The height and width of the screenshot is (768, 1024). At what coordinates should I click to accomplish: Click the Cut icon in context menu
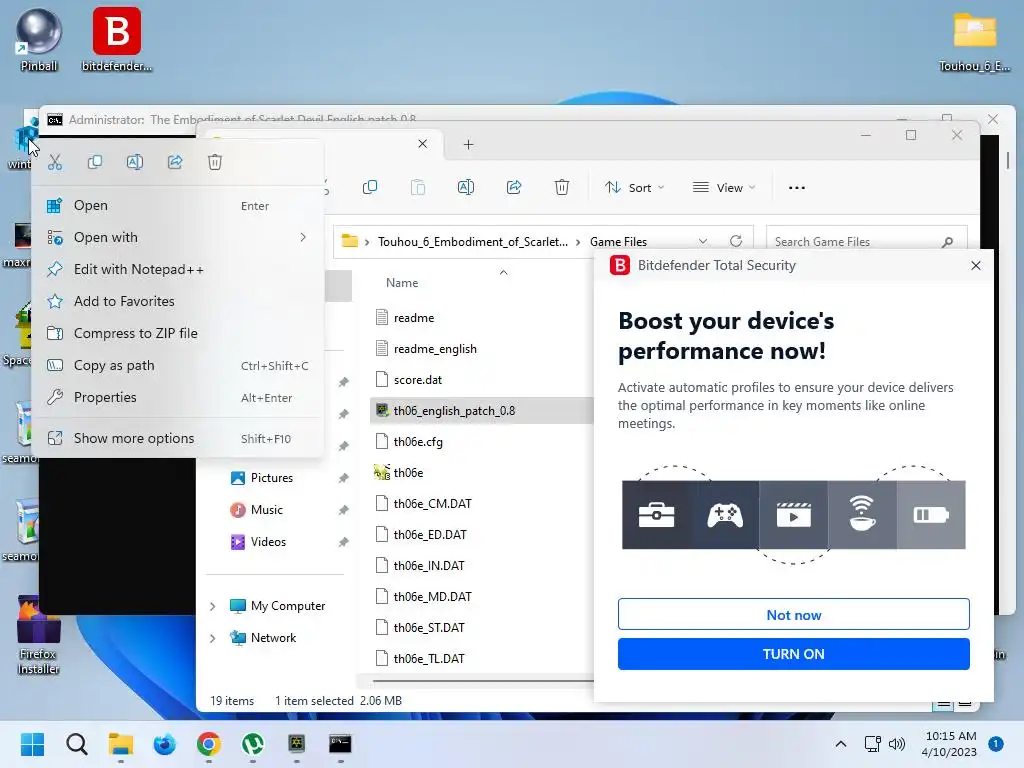[55, 162]
